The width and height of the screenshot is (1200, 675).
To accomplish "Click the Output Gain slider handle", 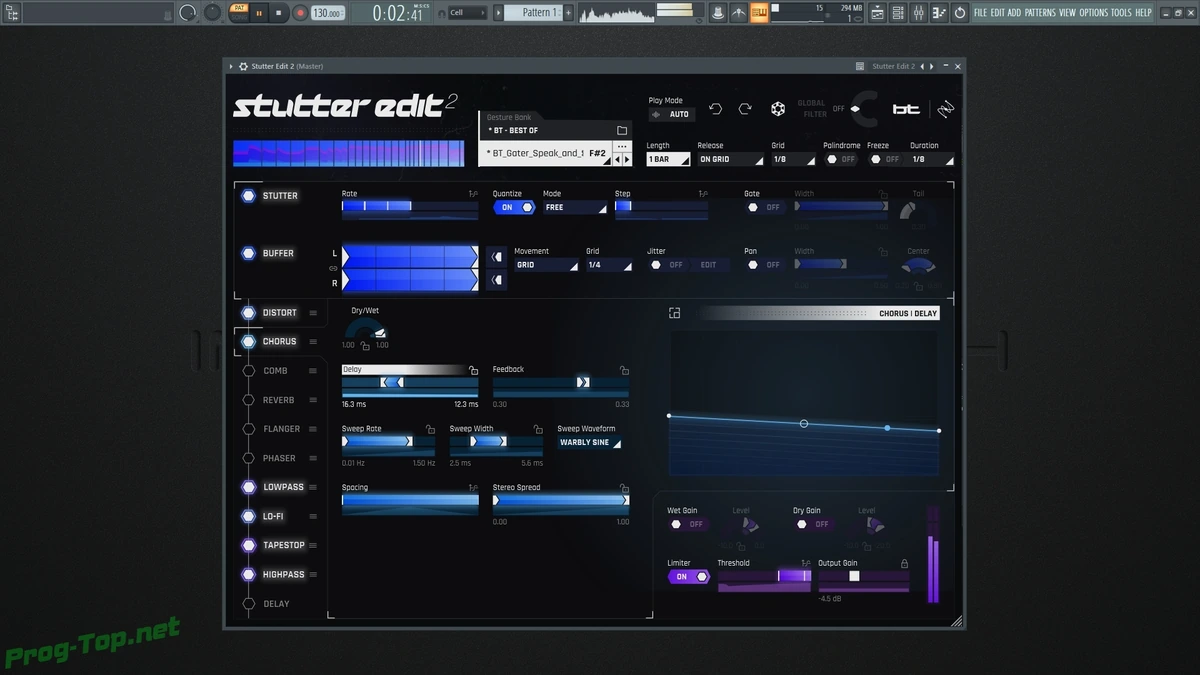I will (854, 576).
